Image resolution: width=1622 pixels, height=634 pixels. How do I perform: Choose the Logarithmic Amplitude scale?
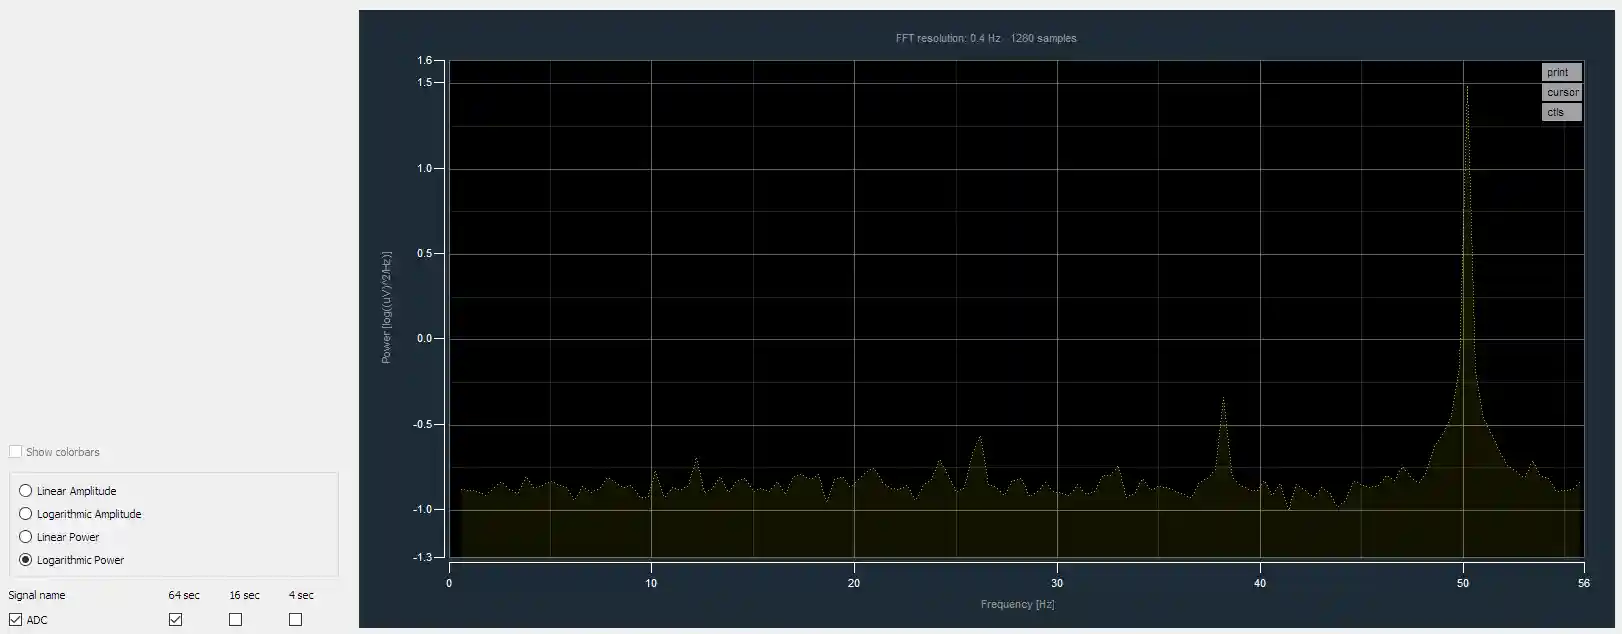tap(26, 514)
